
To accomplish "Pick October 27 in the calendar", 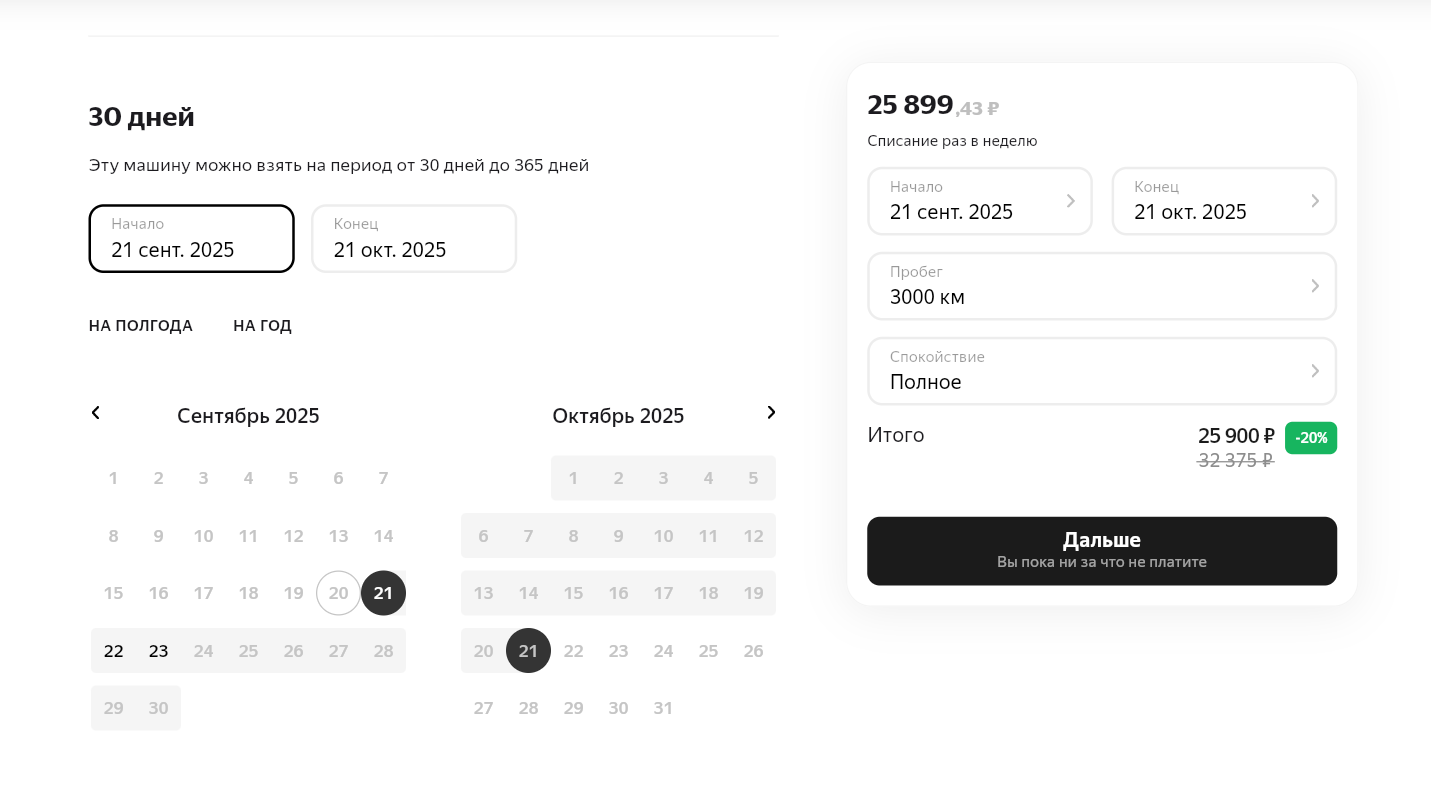I will tap(483, 708).
